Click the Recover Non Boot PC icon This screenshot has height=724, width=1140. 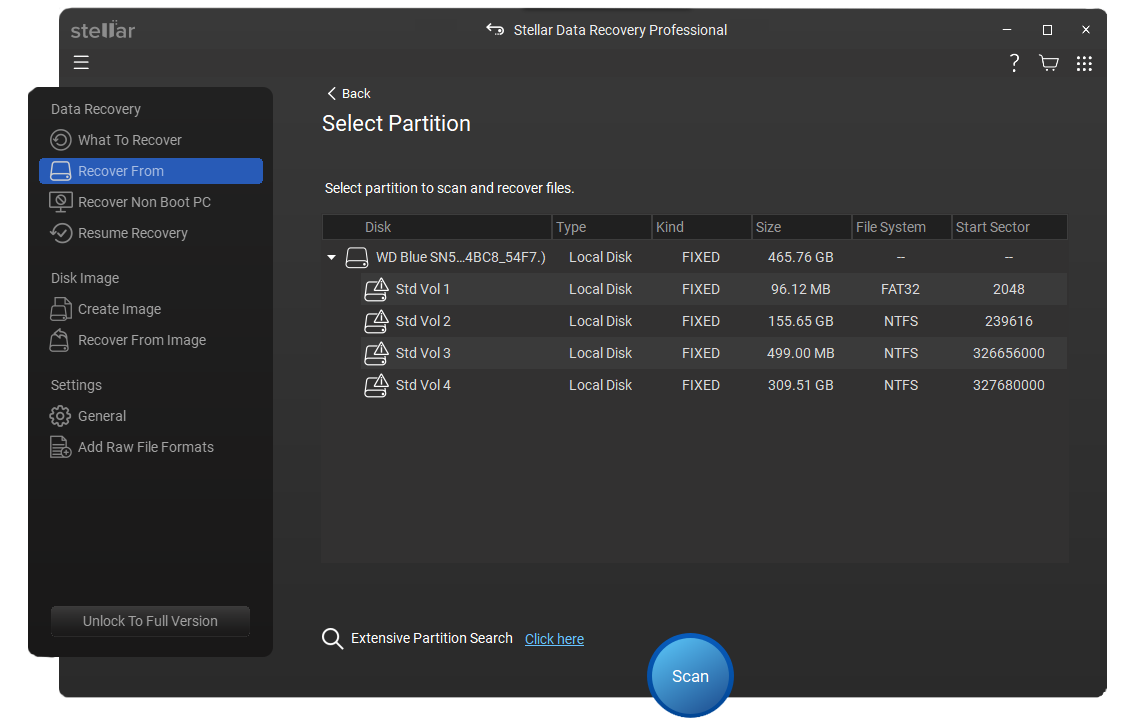60,202
